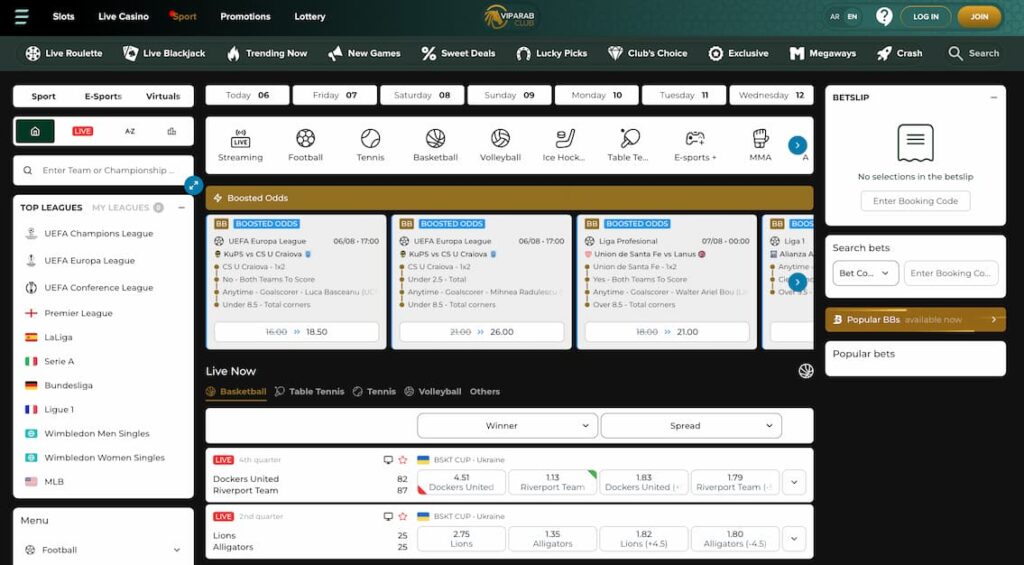Screen dimensions: 1024x565
Task: Next boosted odds card arrow
Action: [797, 282]
